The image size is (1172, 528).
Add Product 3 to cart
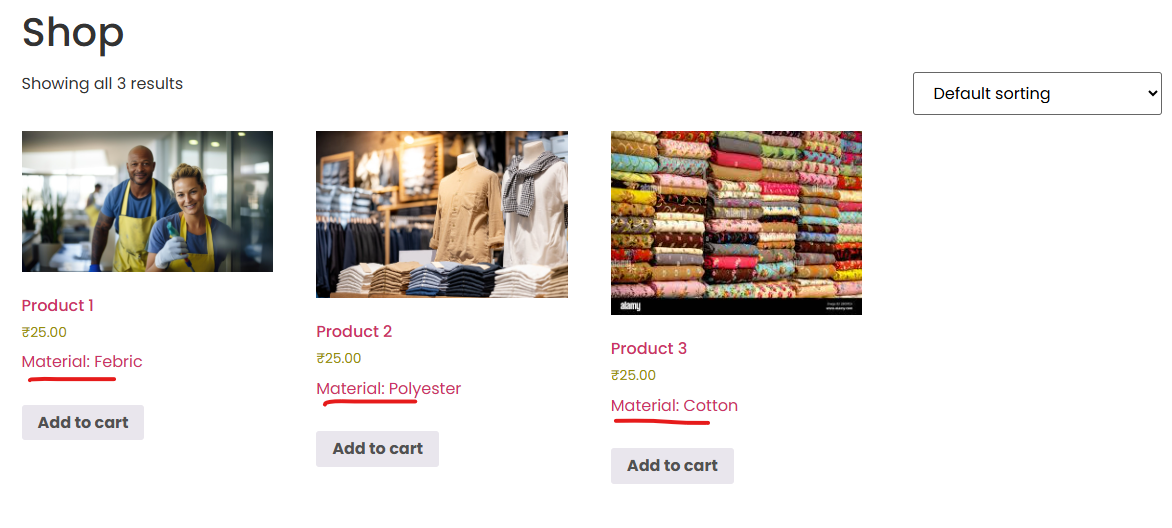coord(672,466)
